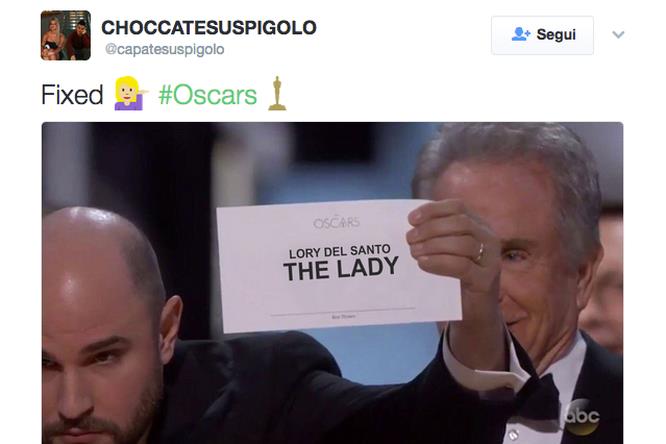
Task: Click the add-person icon inside Segui
Action: (521, 34)
